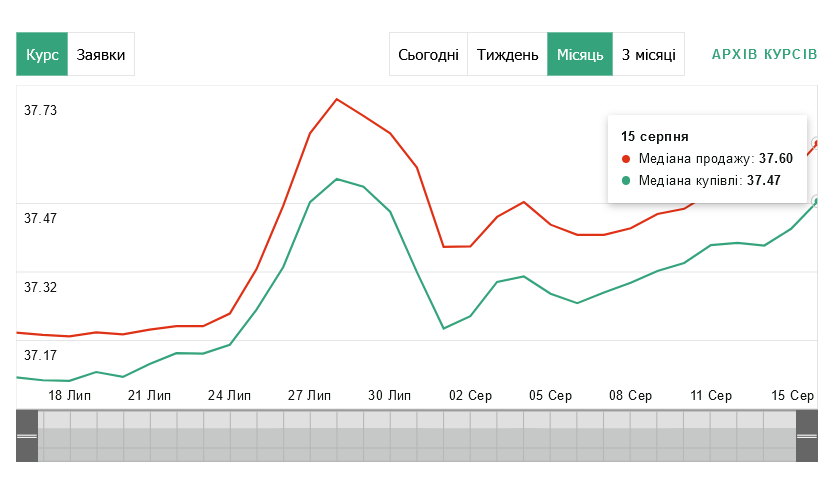
Task: Click the green buy line's highest peak
Action: [337, 179]
